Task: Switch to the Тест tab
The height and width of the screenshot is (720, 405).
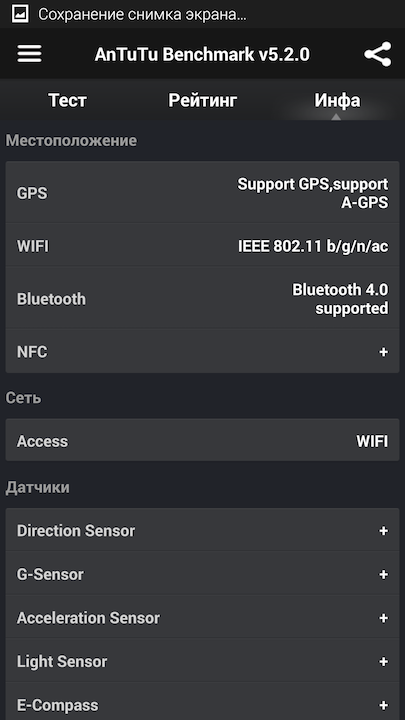Action: [68, 100]
